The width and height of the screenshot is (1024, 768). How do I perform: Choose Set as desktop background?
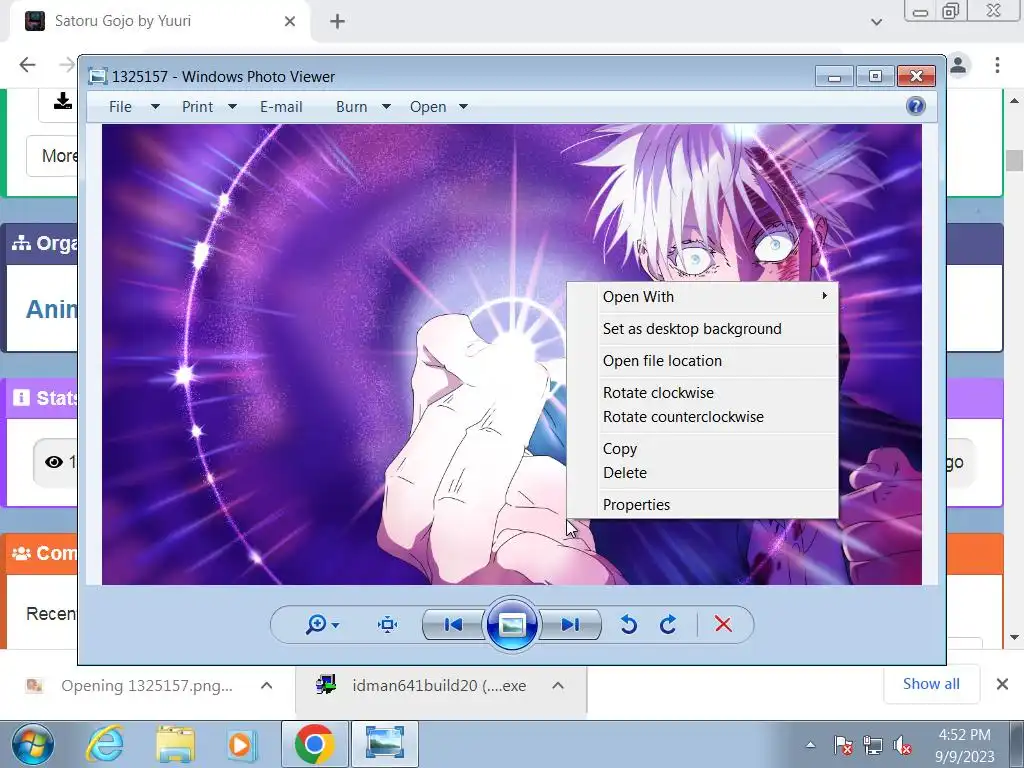click(703, 328)
